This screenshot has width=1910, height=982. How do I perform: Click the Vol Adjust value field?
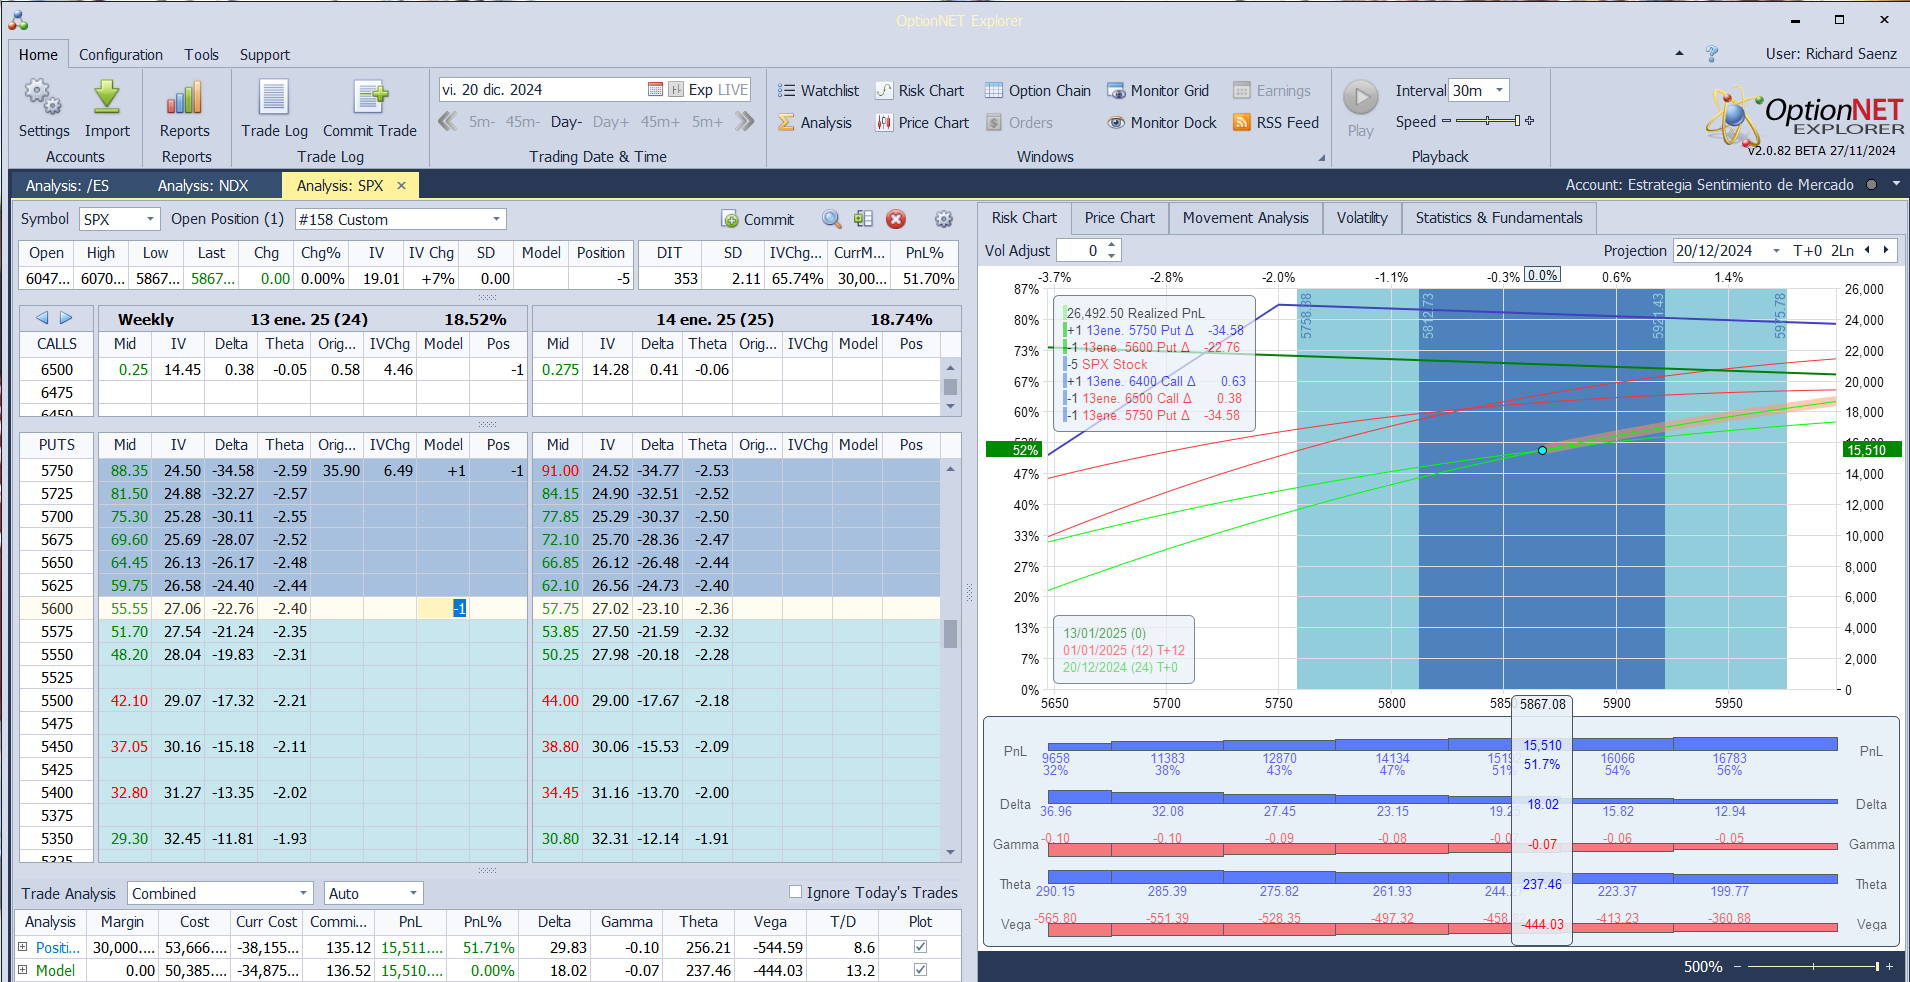coord(1081,251)
